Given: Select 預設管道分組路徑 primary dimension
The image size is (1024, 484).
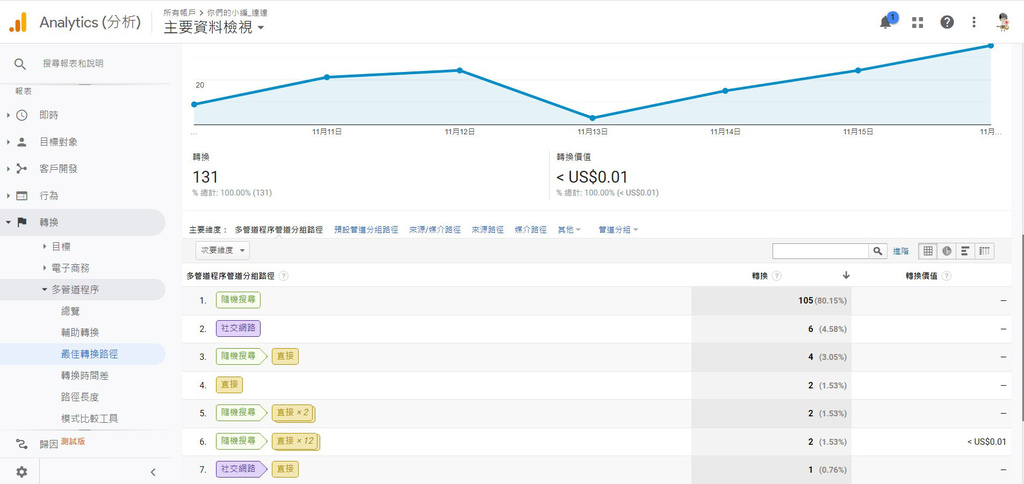Looking at the screenshot, I should pyautogui.click(x=366, y=230).
